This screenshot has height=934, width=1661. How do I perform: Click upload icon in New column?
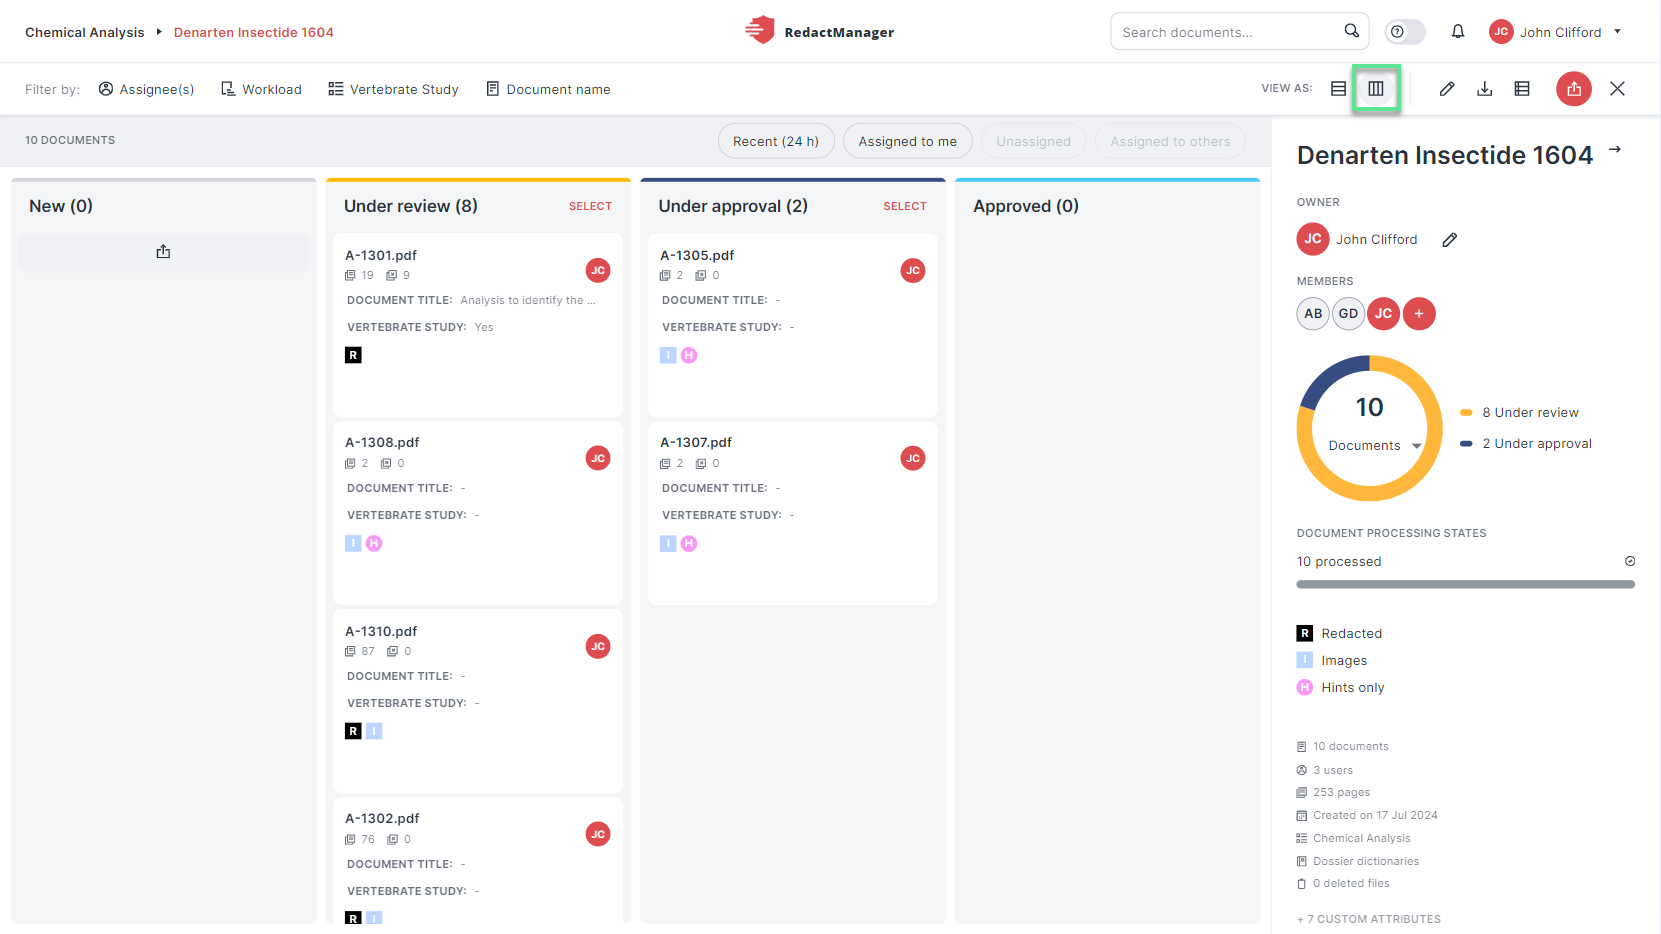(163, 252)
